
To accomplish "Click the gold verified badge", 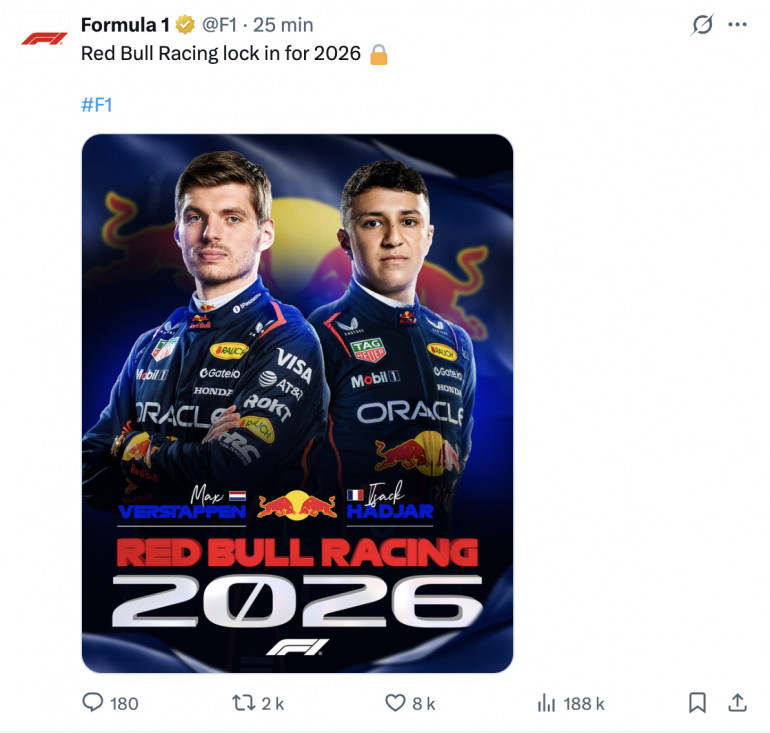I will coord(185,25).
